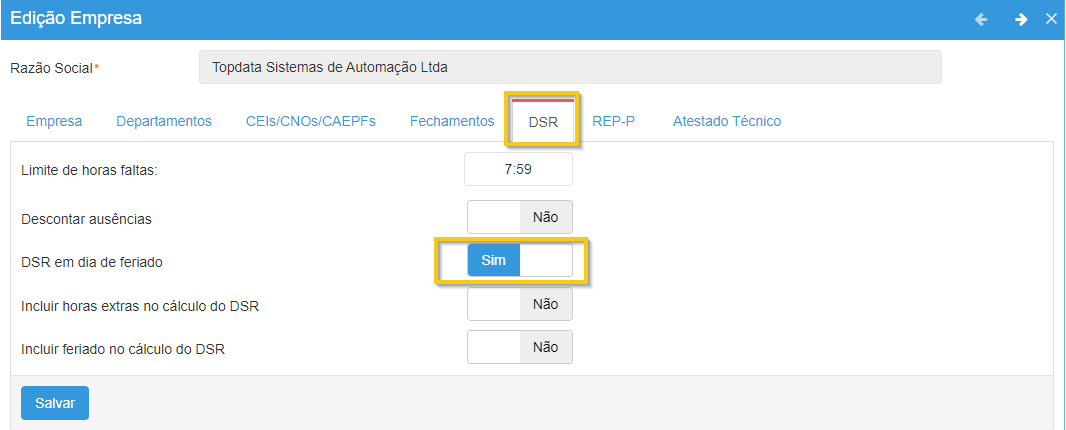1066x430 pixels.
Task: Click the DSR em dia de feriado label
Action: coord(92,262)
